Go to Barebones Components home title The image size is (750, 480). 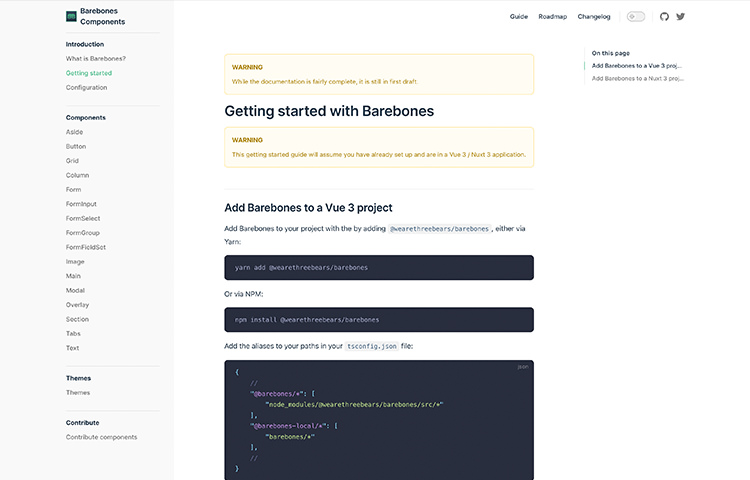[102, 16]
